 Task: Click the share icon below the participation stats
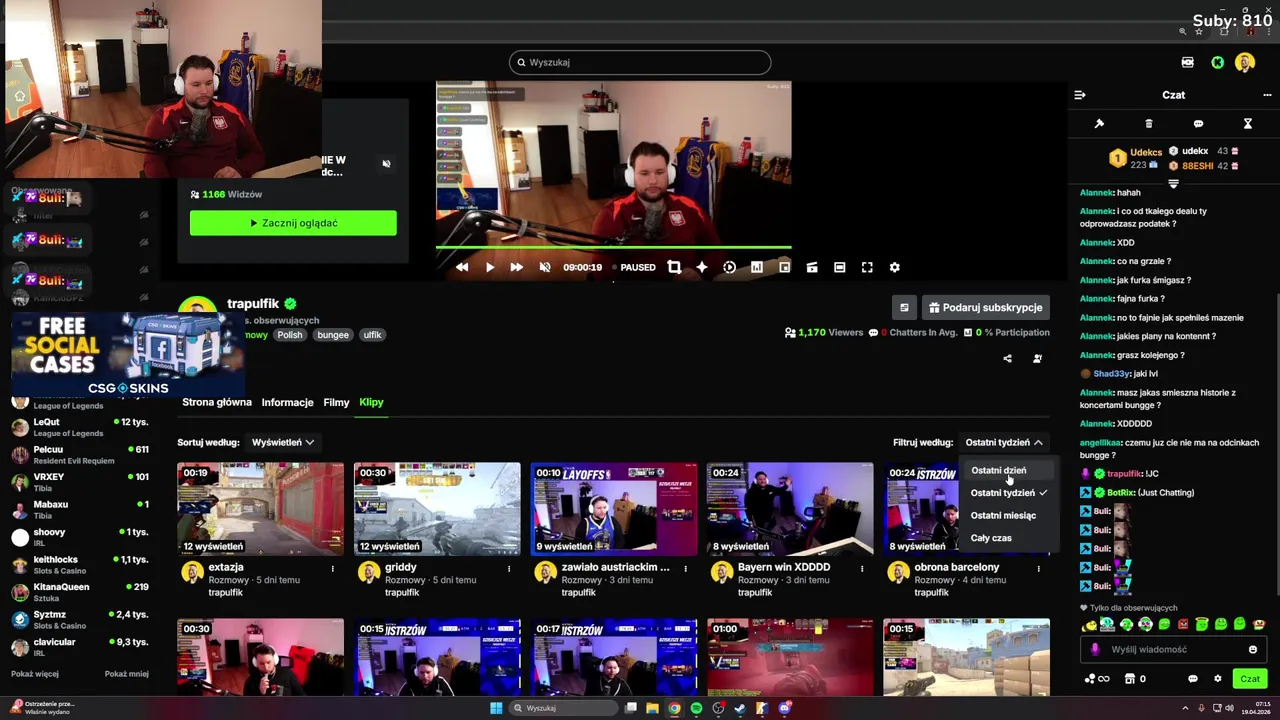[1007, 358]
